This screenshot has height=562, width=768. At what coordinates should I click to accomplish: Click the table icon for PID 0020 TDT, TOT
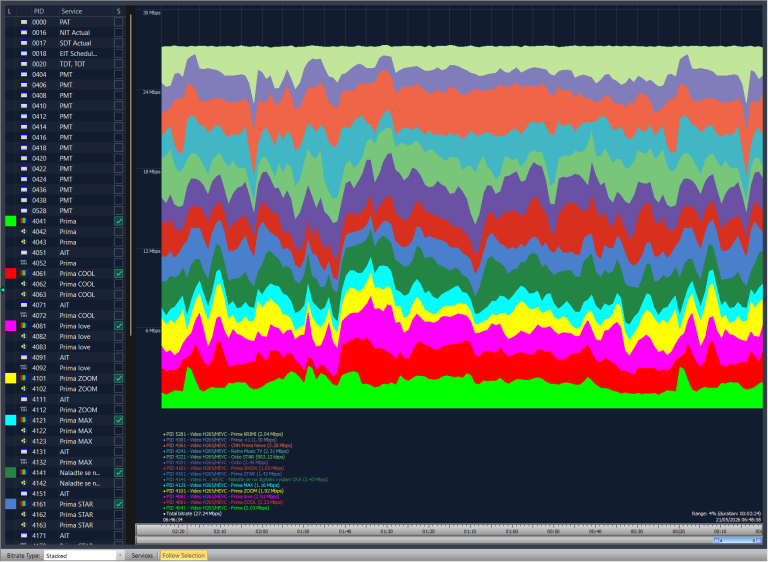[24, 64]
